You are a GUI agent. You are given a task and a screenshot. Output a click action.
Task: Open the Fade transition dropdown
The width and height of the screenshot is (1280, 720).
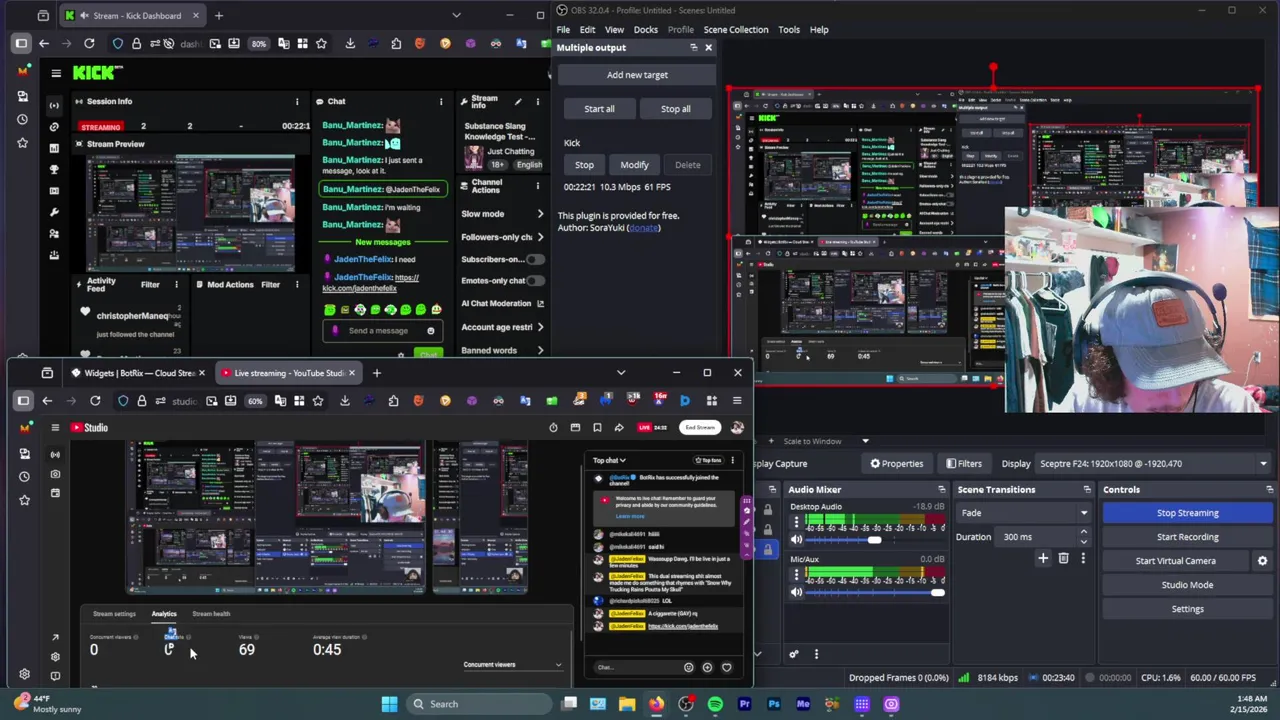coord(1023,513)
